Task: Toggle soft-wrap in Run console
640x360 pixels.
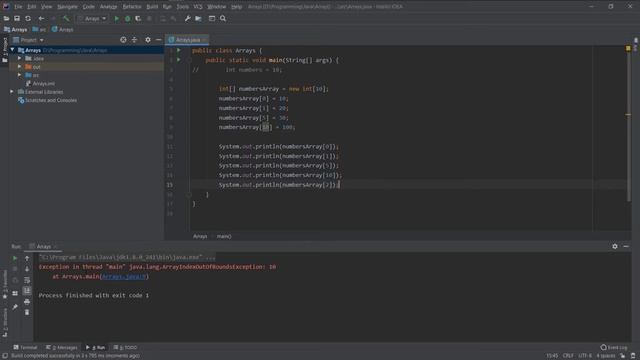Action: click(x=27, y=280)
